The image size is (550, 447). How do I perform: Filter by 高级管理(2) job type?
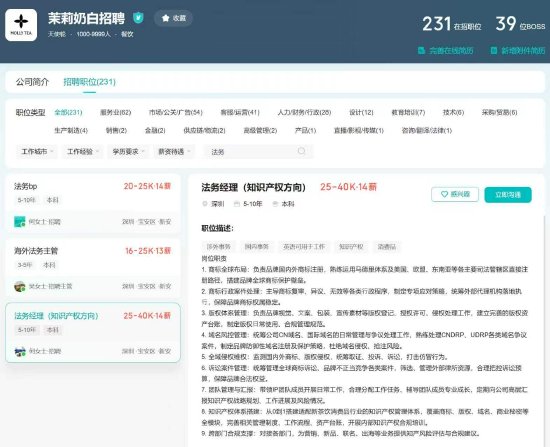tap(260, 131)
